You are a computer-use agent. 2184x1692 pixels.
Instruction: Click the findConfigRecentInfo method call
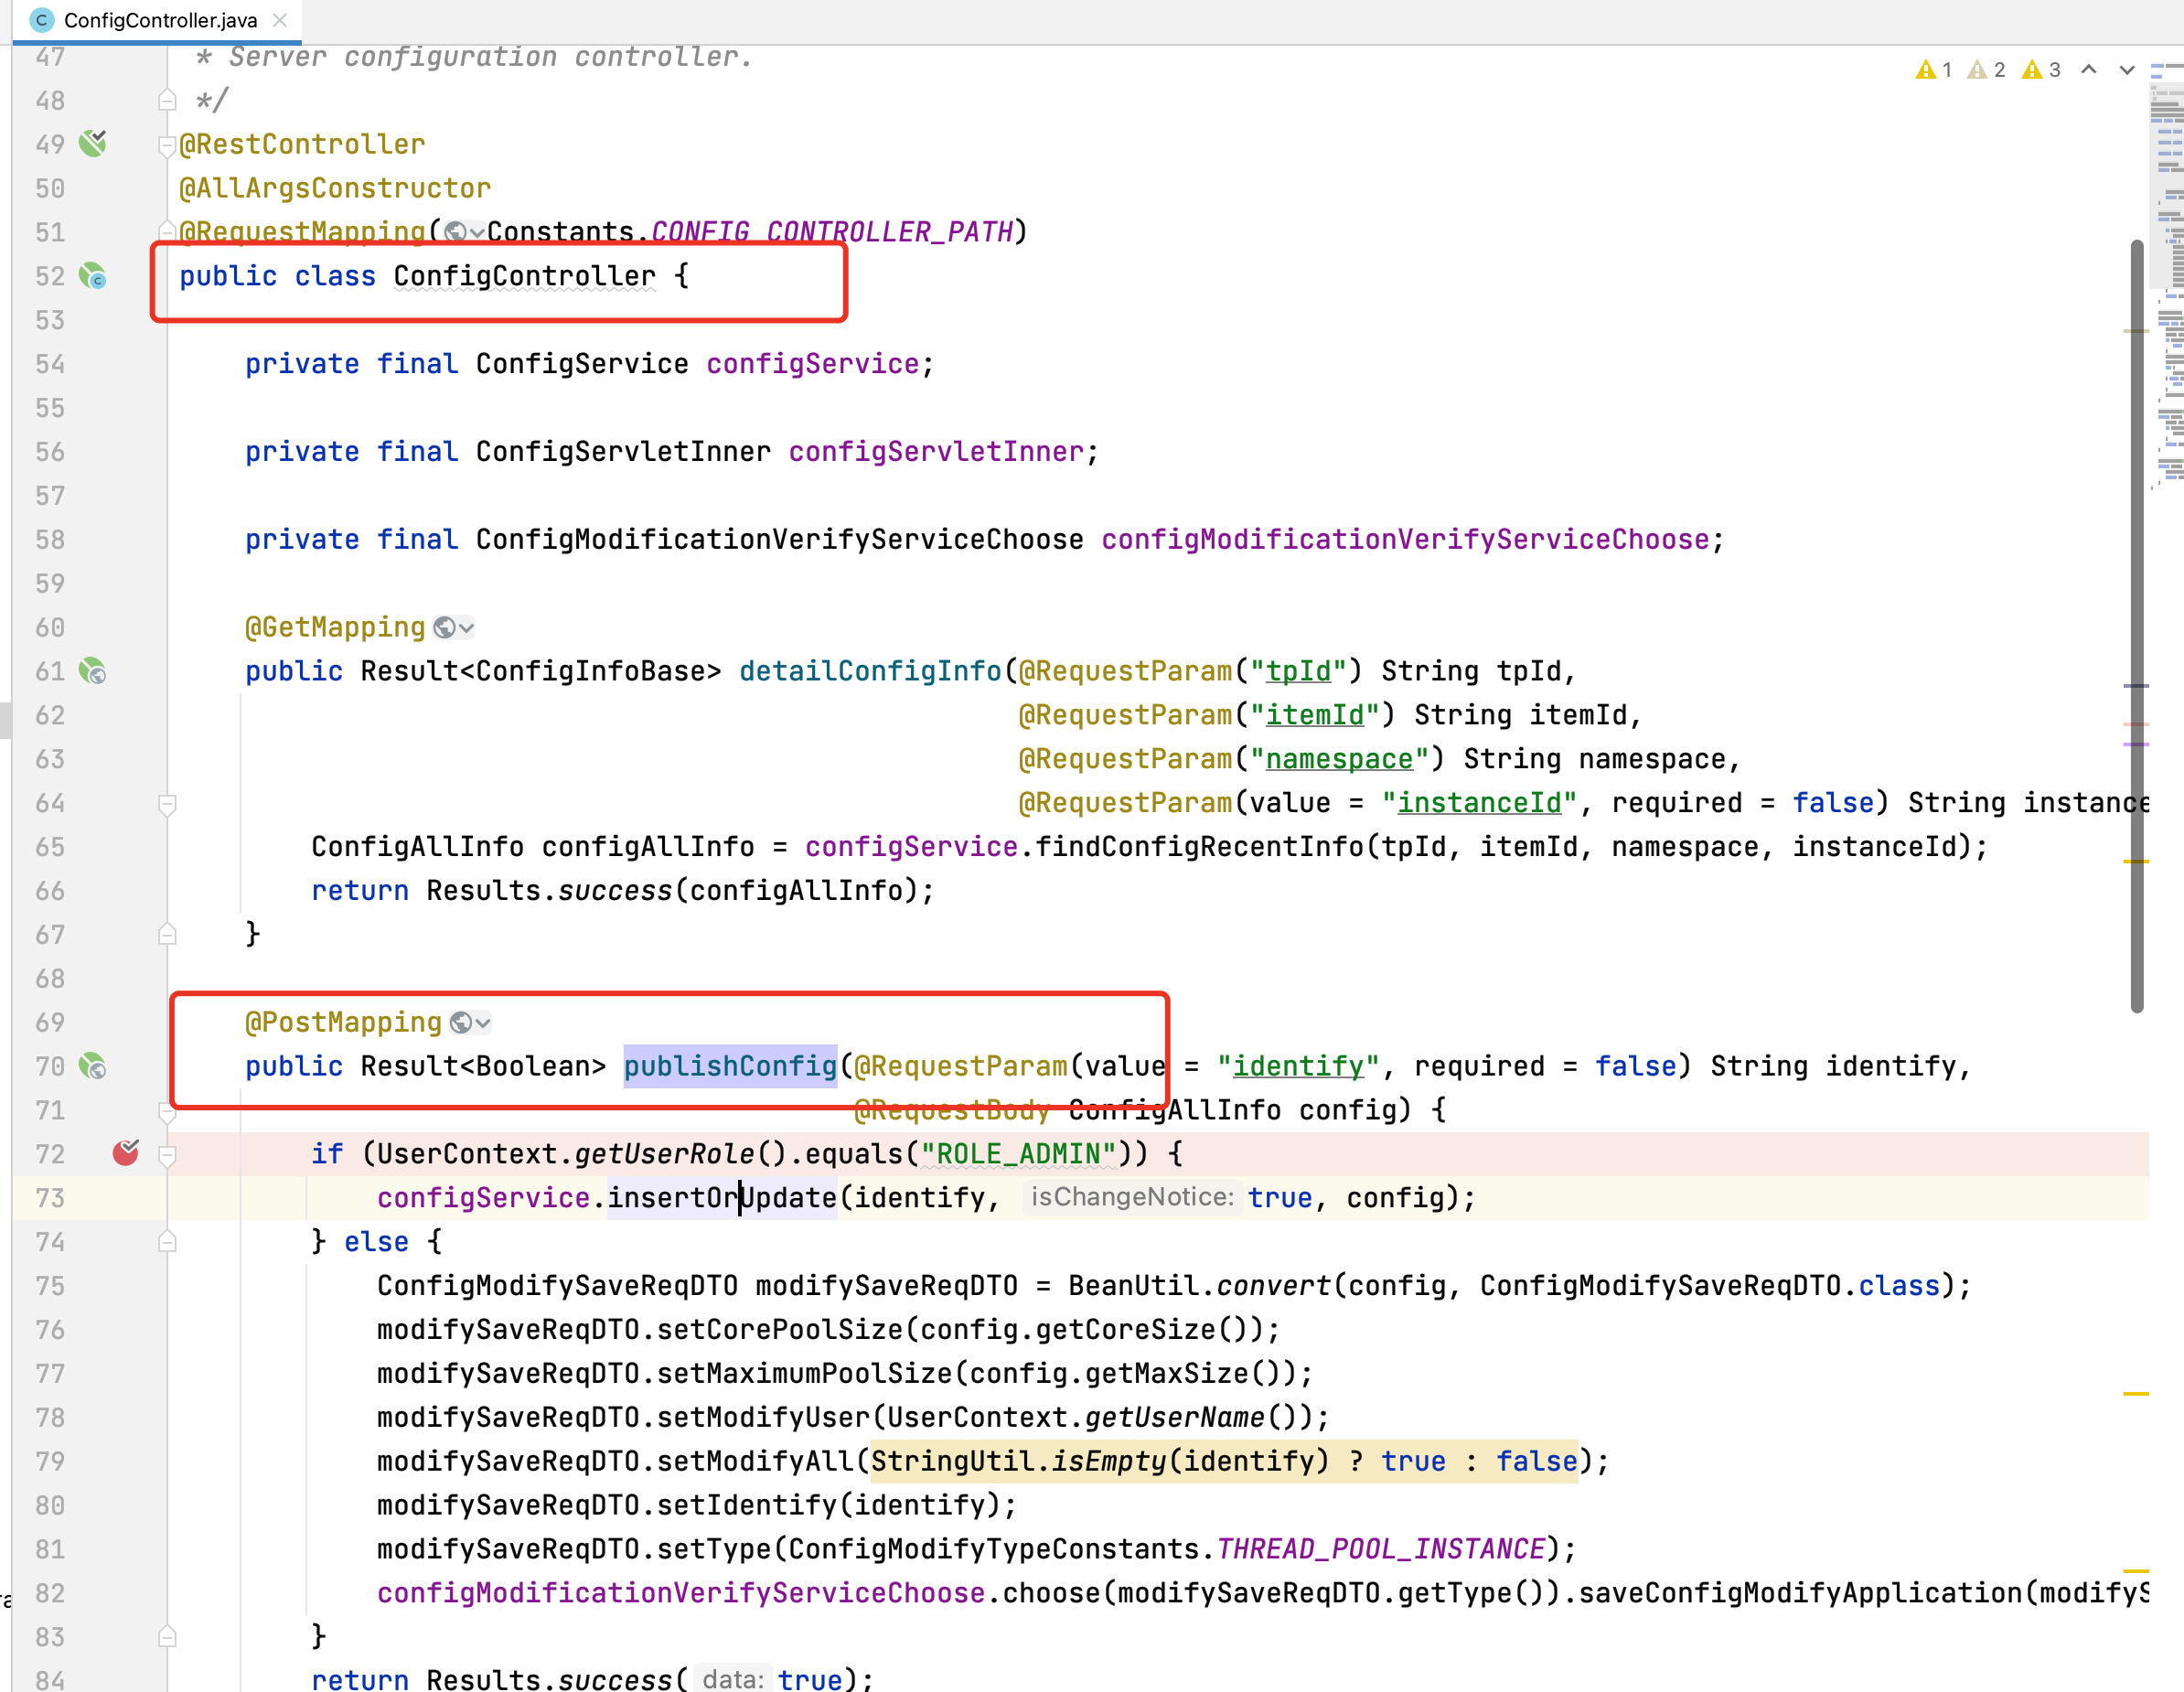tap(1200, 847)
